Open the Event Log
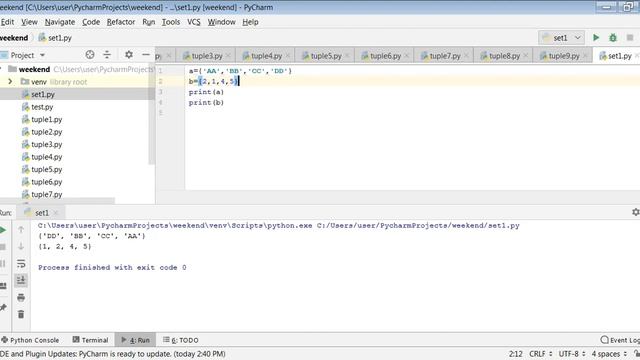 (620, 340)
